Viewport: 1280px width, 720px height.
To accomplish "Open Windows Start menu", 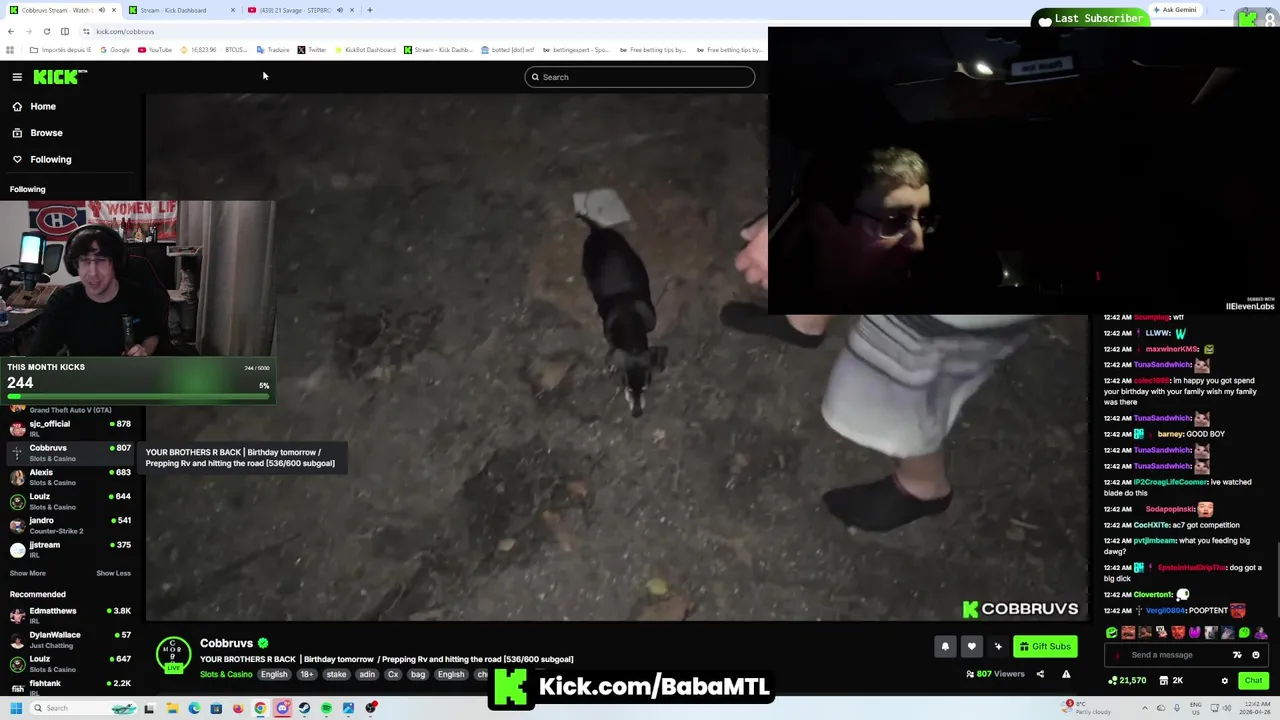I will pos(15,708).
